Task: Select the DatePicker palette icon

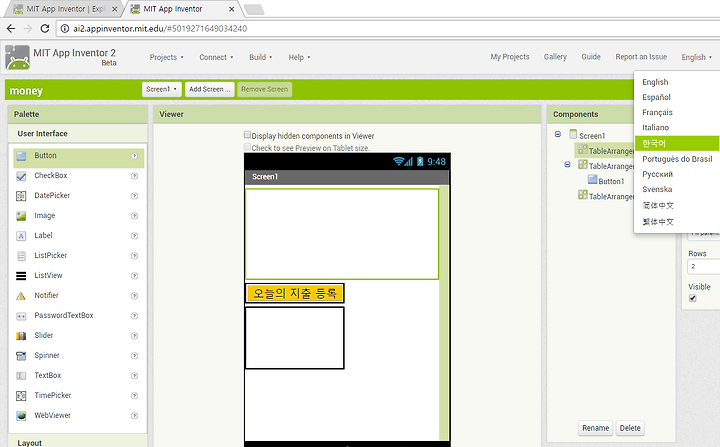Action: pyautogui.click(x=21, y=196)
